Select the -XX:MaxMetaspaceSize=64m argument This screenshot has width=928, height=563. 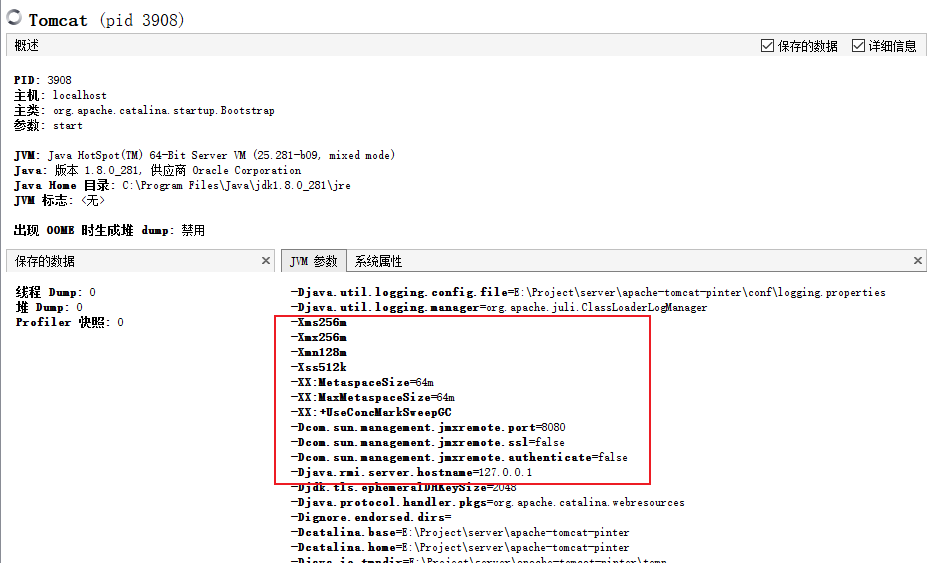372,397
